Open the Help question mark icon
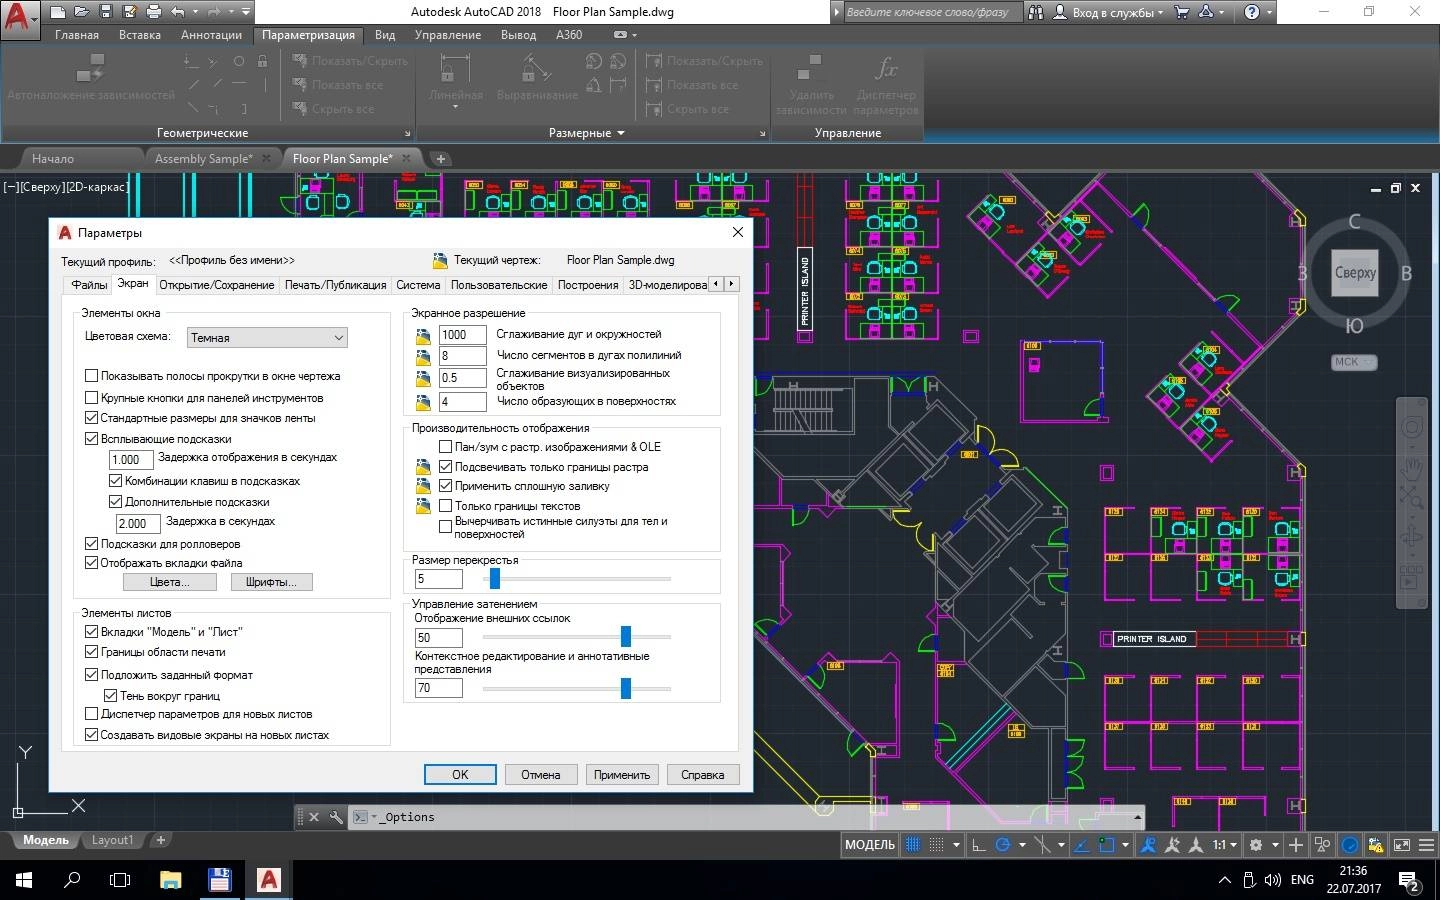Viewport: 1440px width, 900px height. 1251,12
